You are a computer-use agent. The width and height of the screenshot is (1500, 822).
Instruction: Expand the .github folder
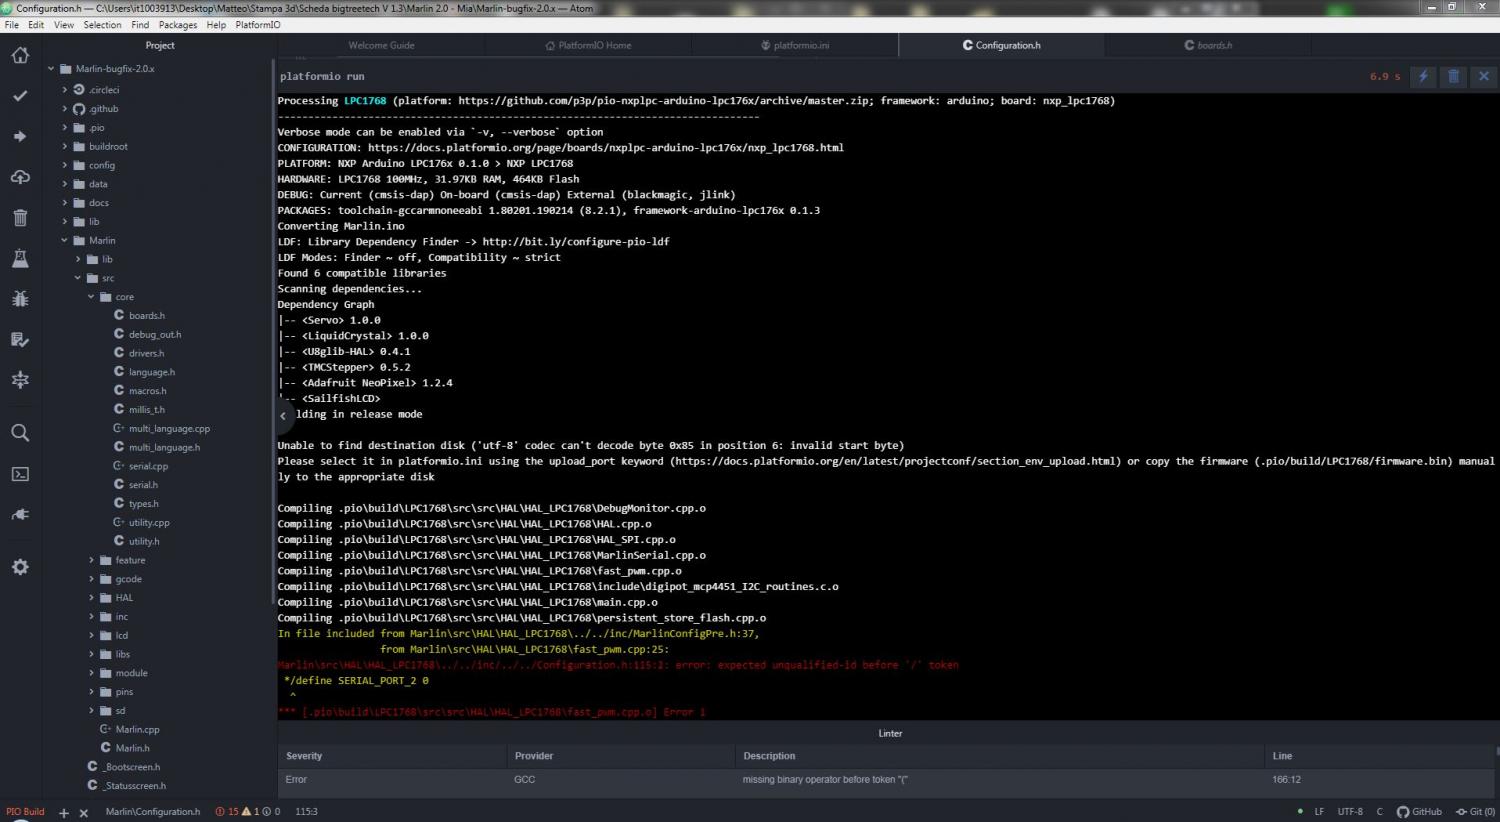(x=65, y=109)
